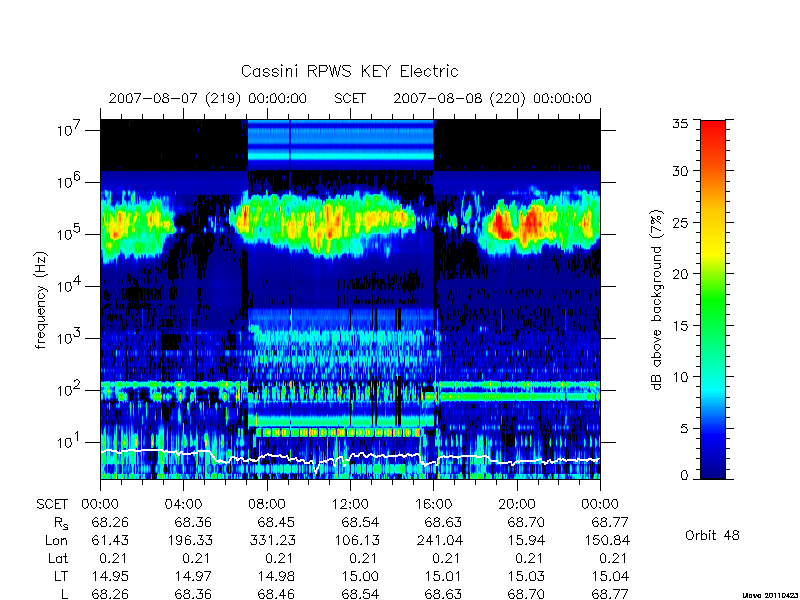Click the L value "68.46"
800x600 pixels.
point(276,594)
